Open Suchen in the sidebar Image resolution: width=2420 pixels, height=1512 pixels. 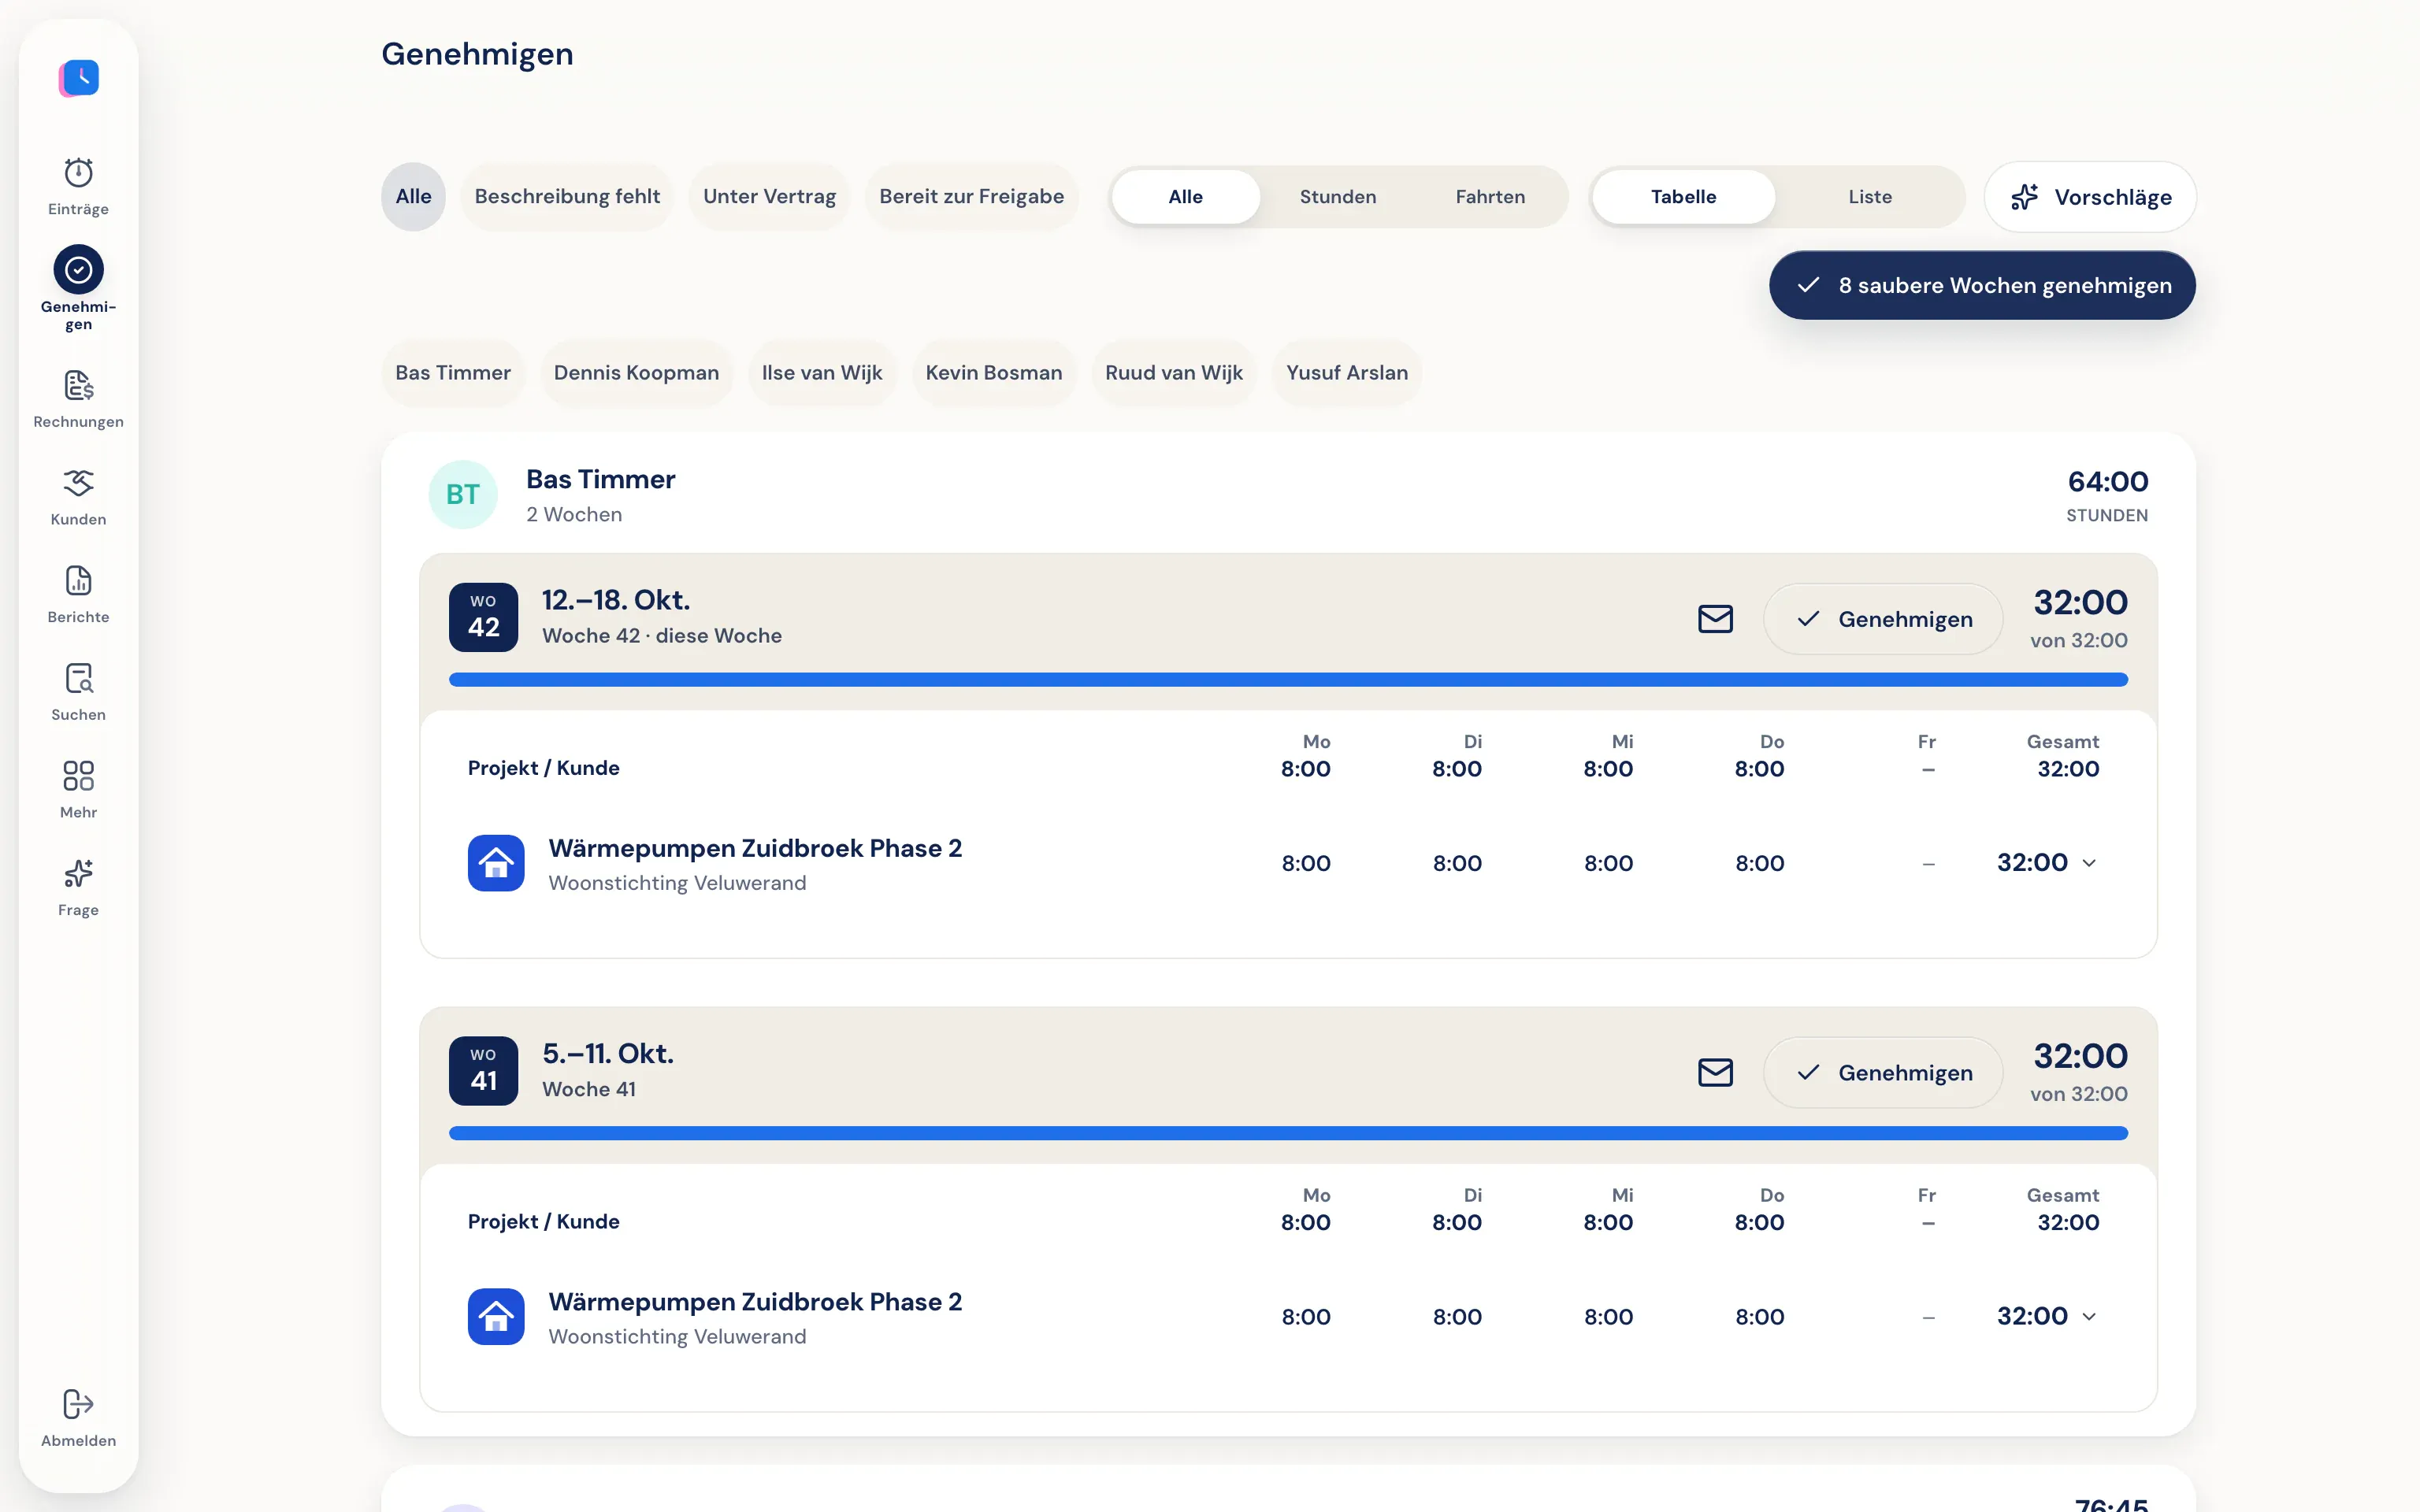(x=78, y=693)
